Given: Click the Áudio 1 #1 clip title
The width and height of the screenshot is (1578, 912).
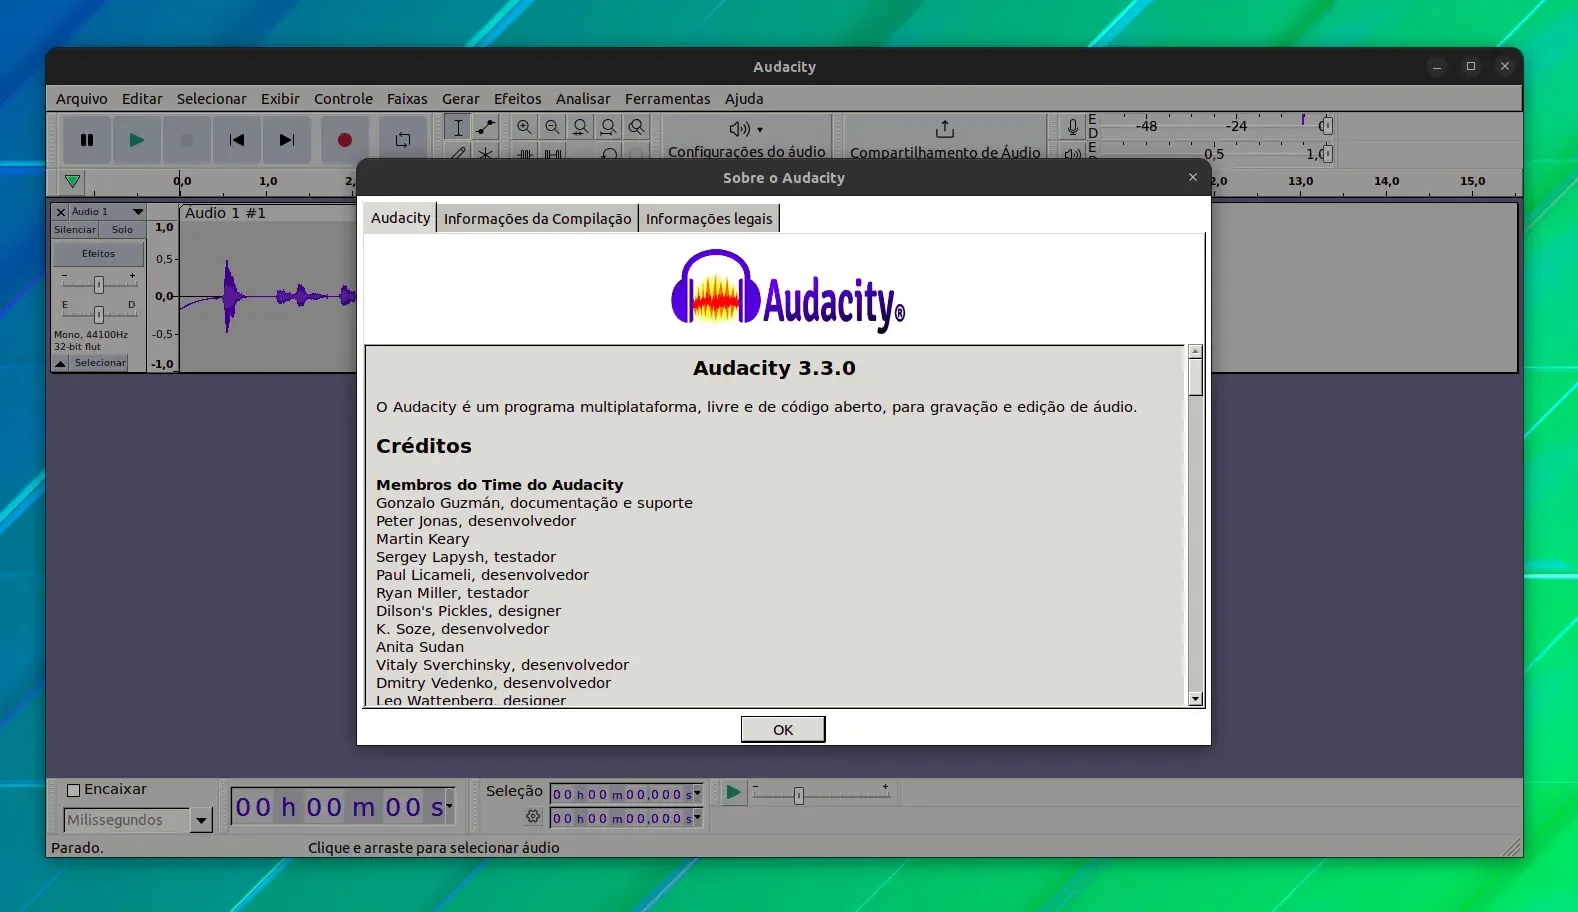Looking at the screenshot, I should (x=225, y=213).
